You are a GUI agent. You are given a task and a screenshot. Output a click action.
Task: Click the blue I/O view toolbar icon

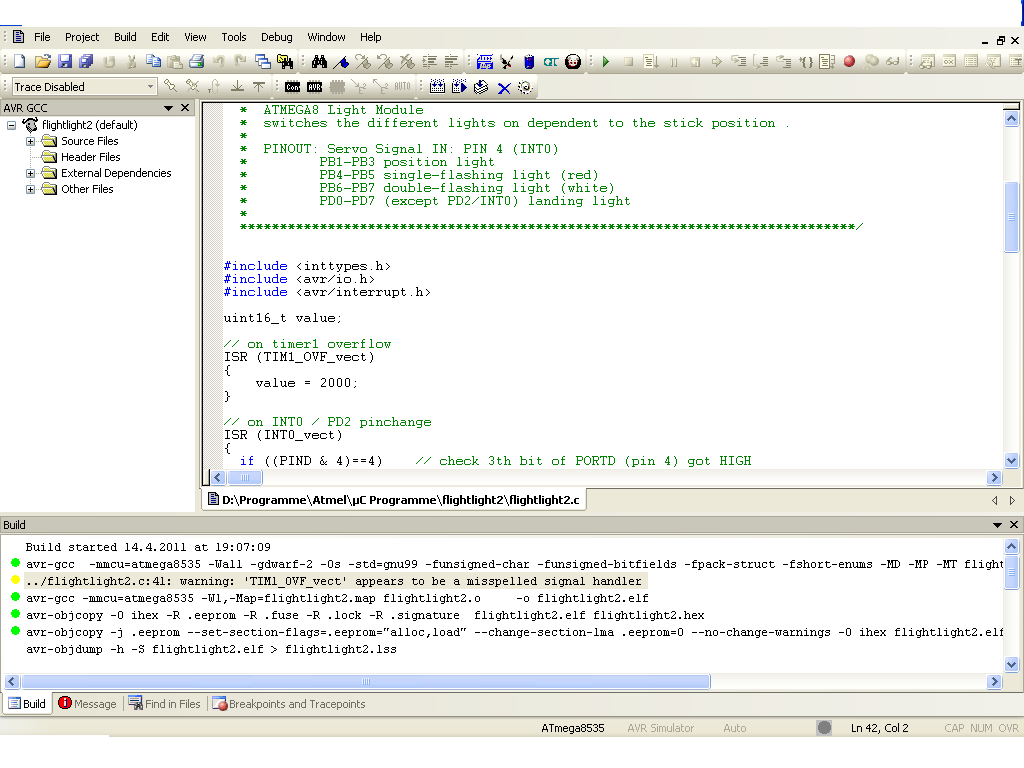tap(485, 61)
